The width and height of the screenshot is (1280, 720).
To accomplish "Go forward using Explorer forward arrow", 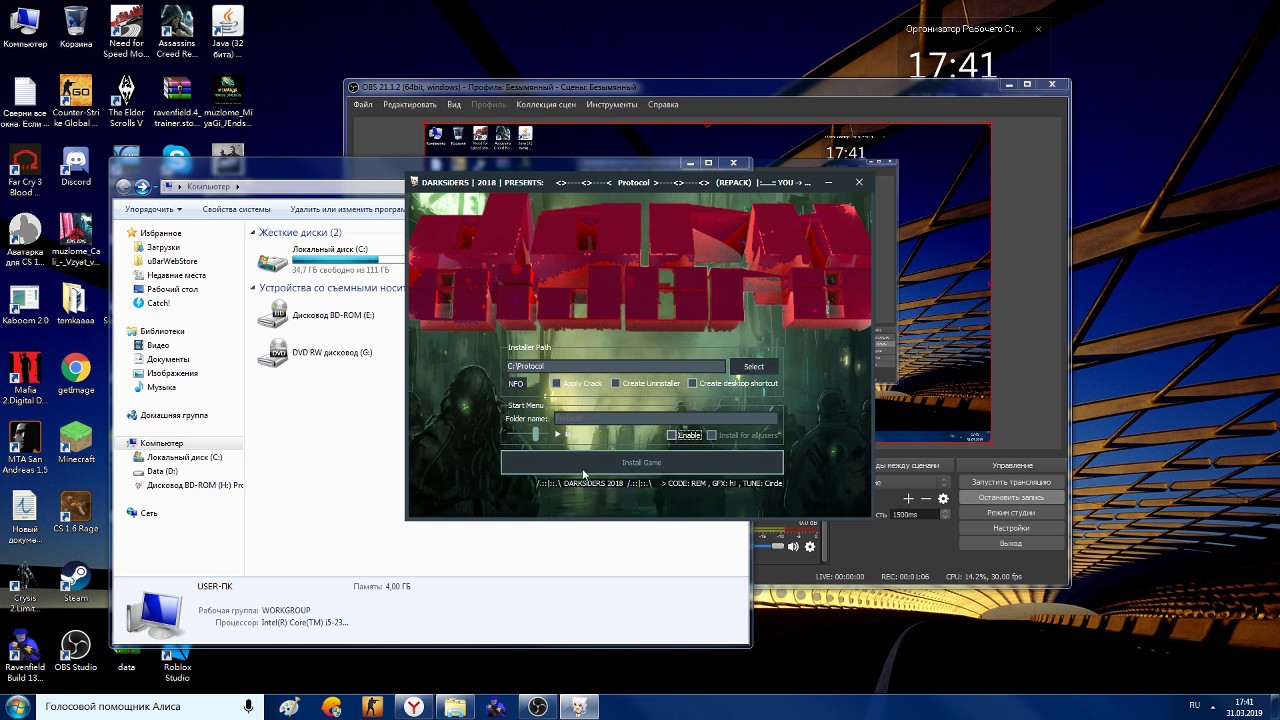I will tap(142, 186).
